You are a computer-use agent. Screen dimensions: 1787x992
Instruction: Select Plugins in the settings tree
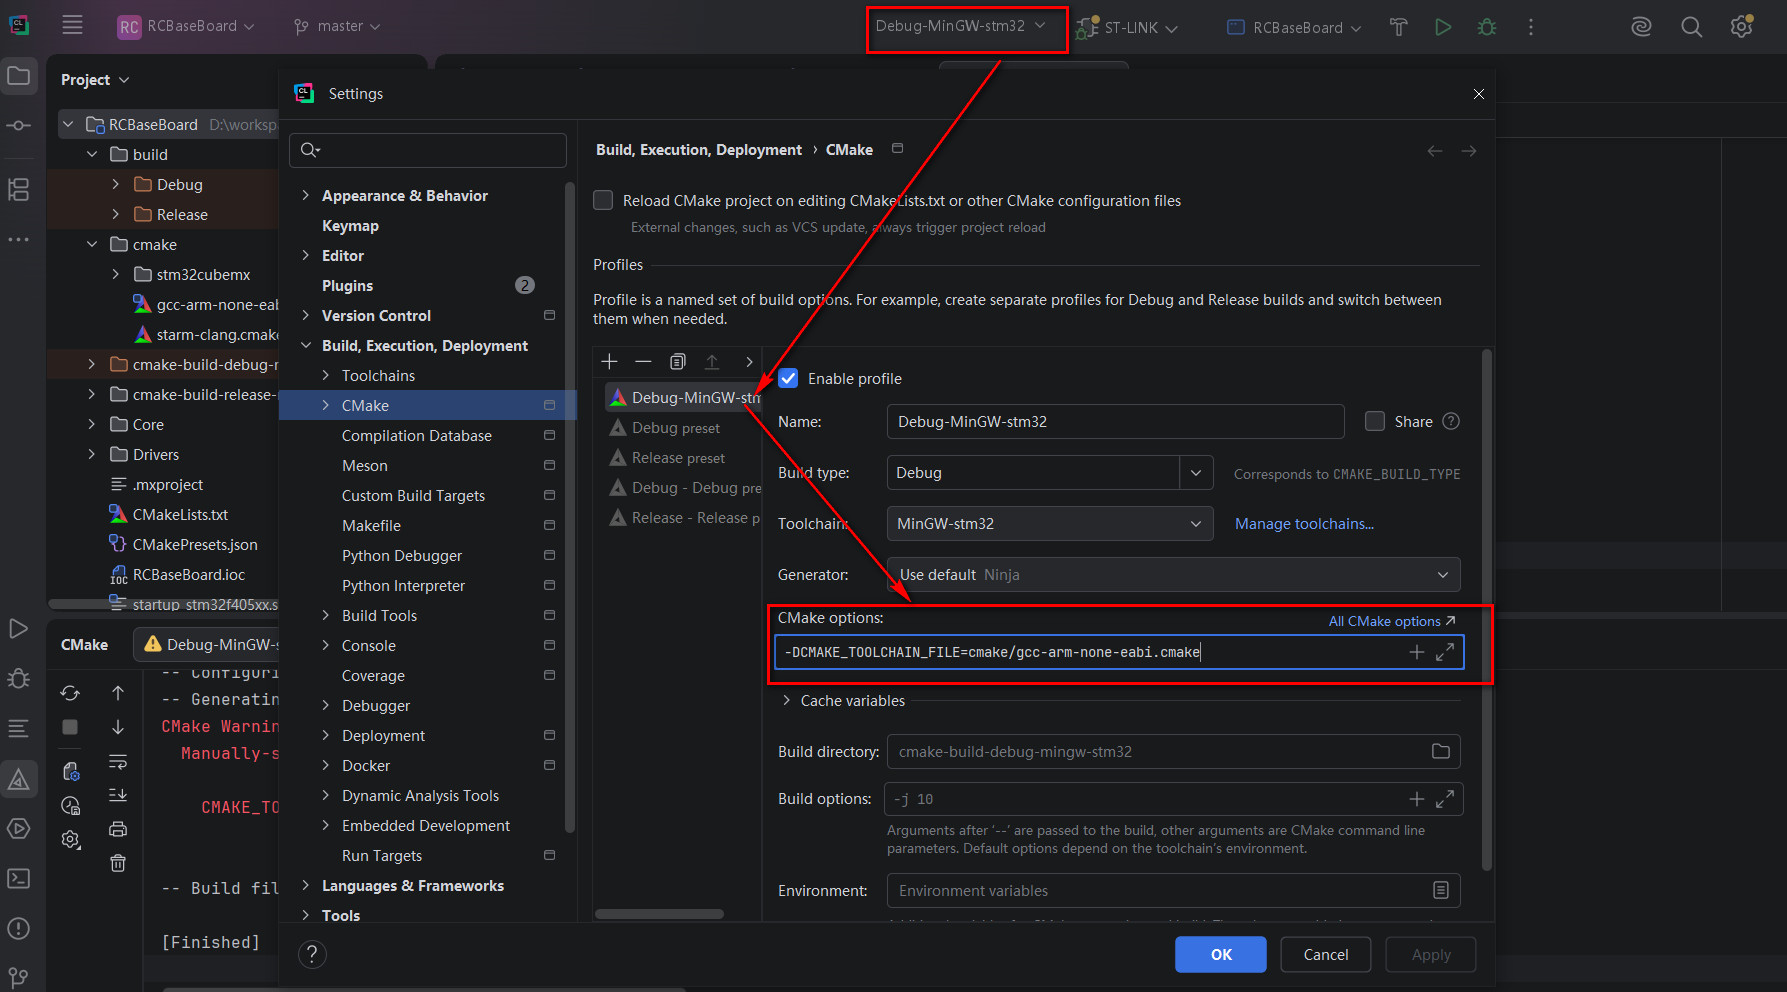[347, 286]
